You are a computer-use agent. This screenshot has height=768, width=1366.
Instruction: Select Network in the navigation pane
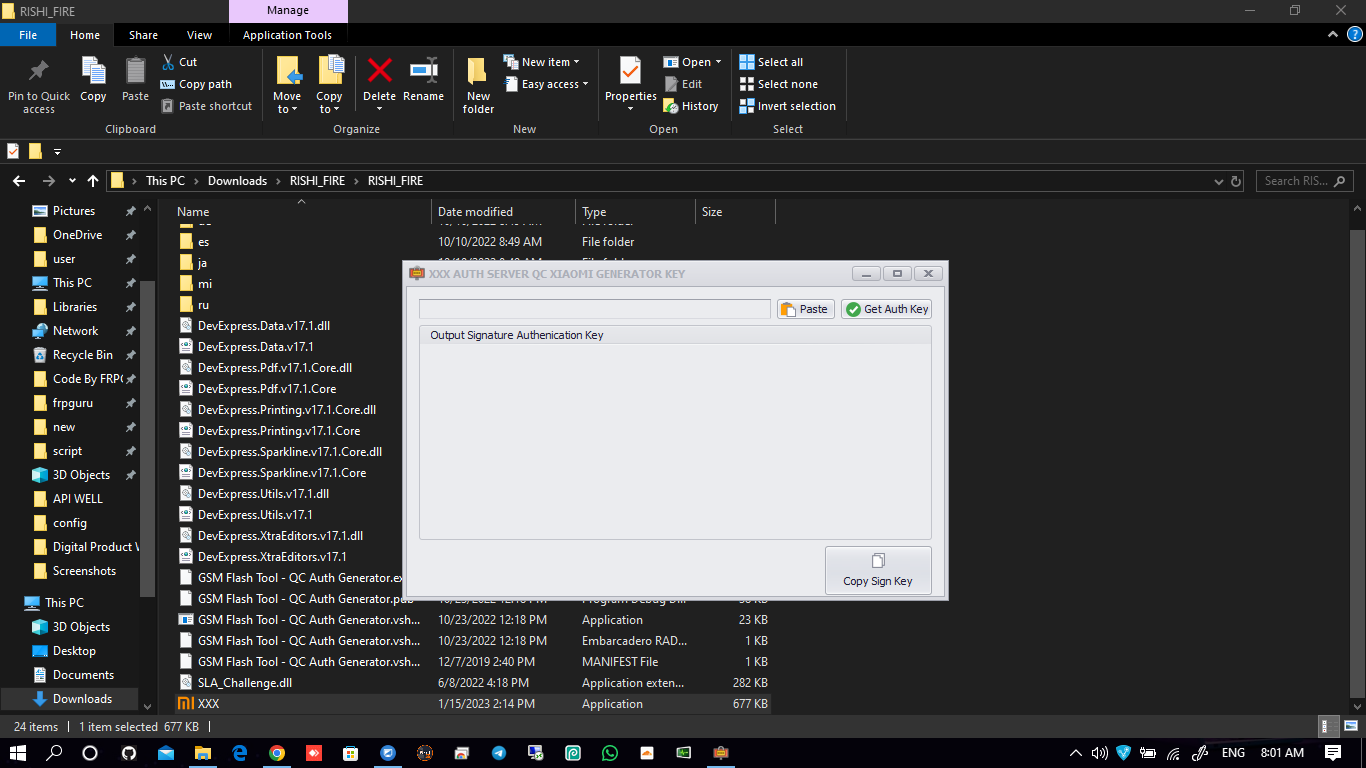point(75,331)
